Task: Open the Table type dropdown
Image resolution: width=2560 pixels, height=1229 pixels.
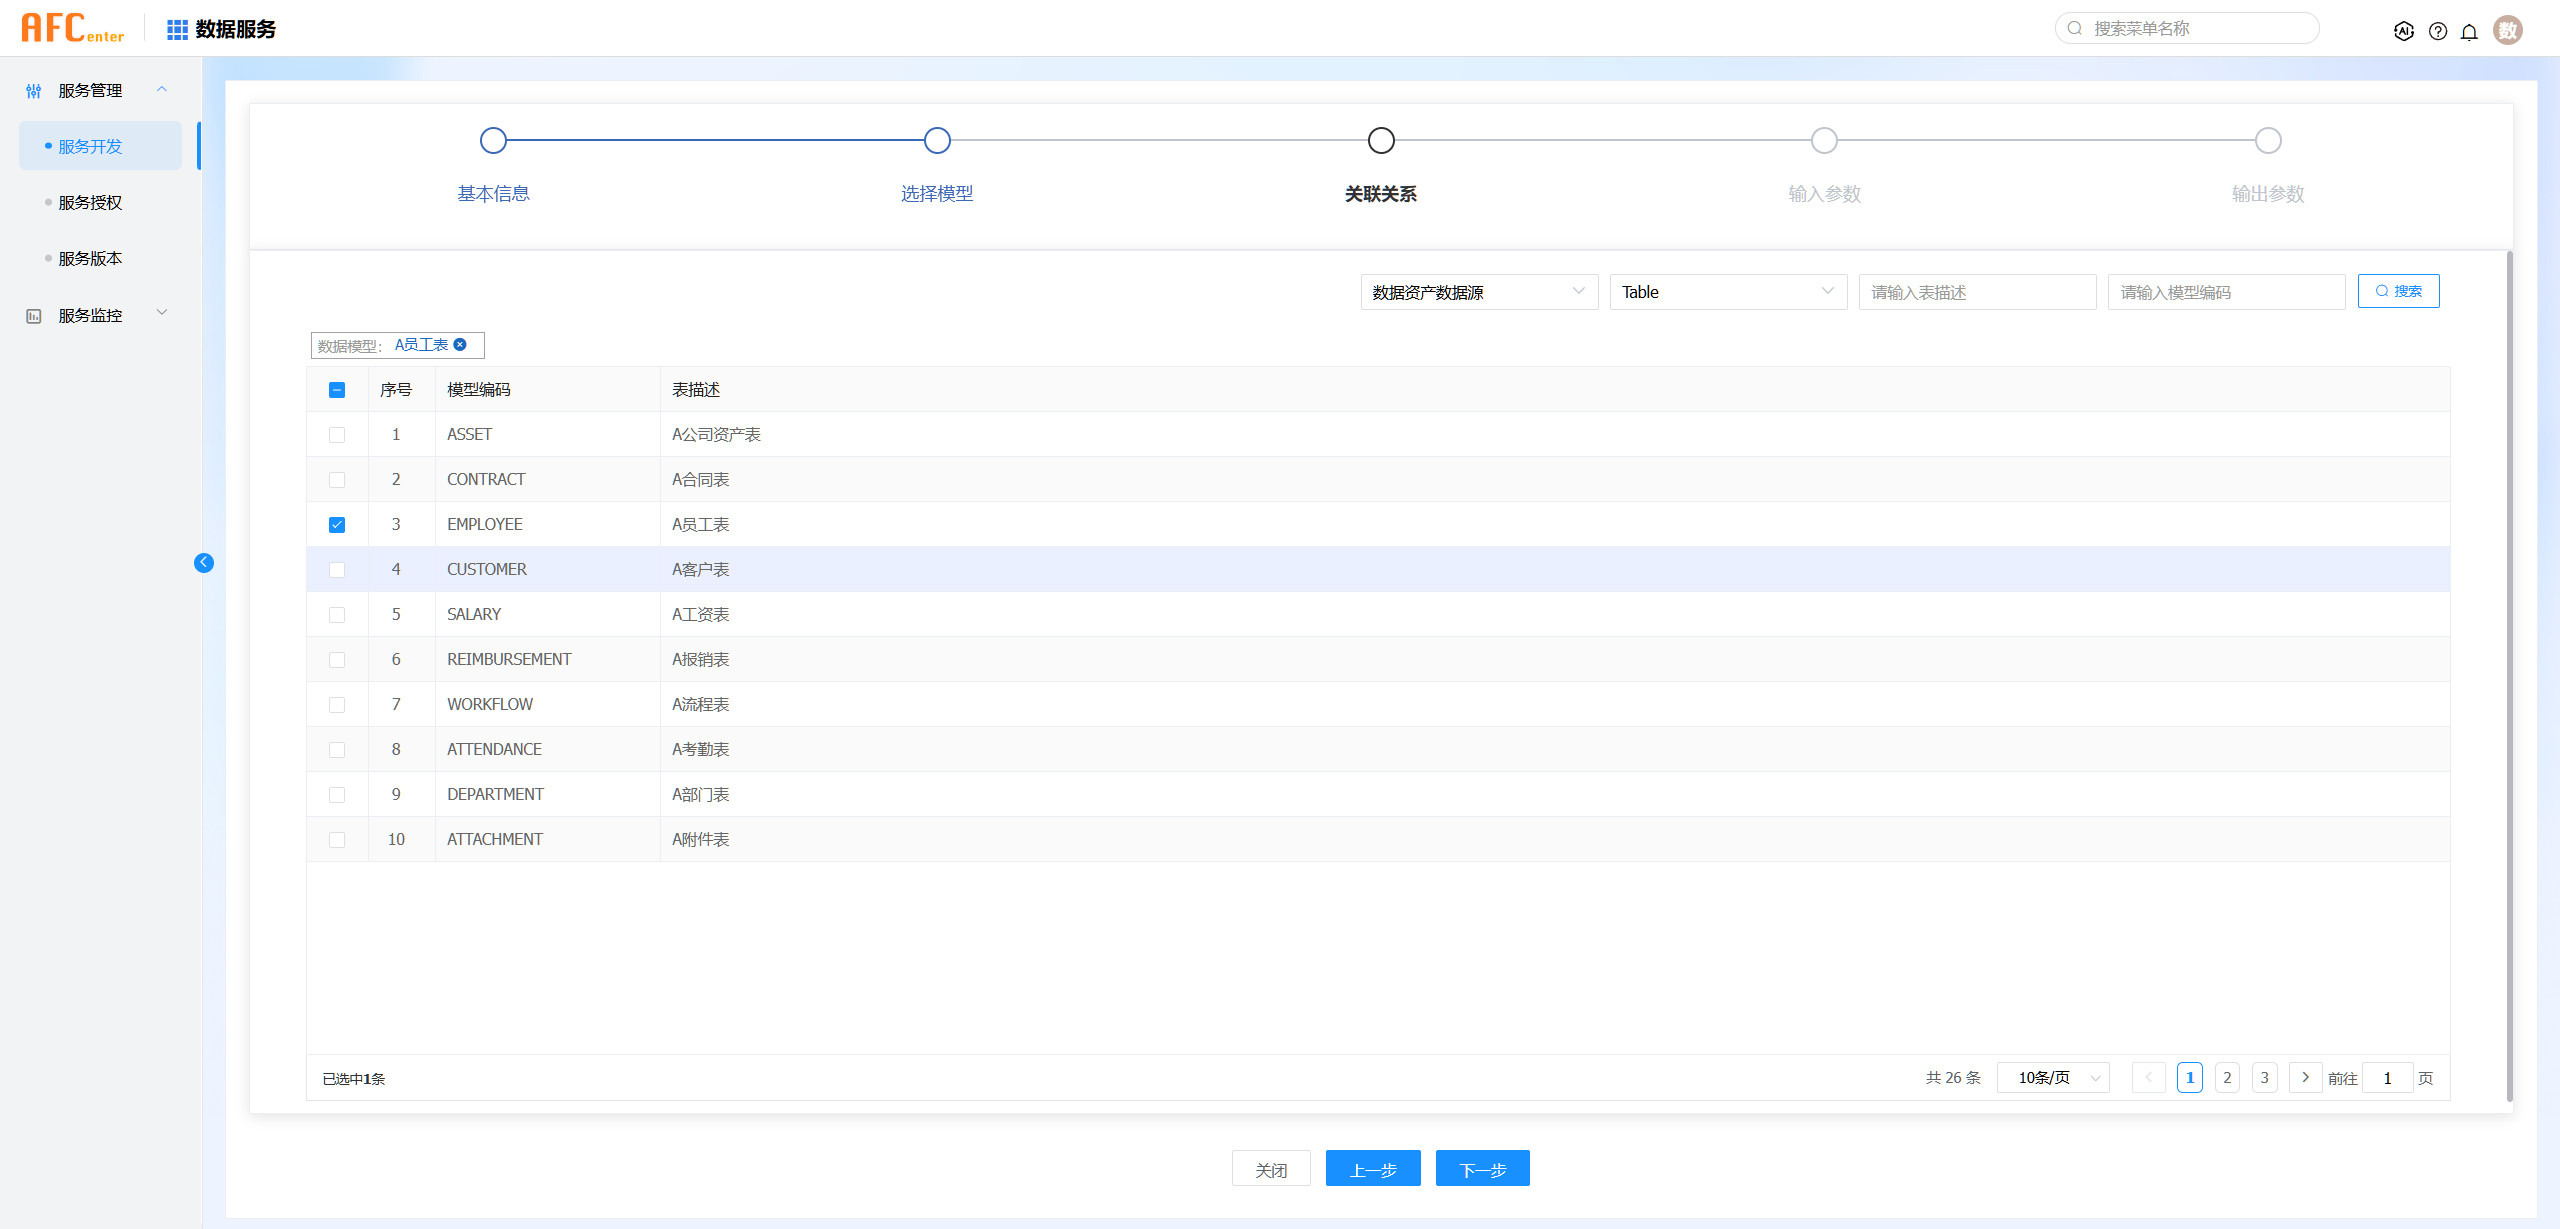Action: [1727, 292]
